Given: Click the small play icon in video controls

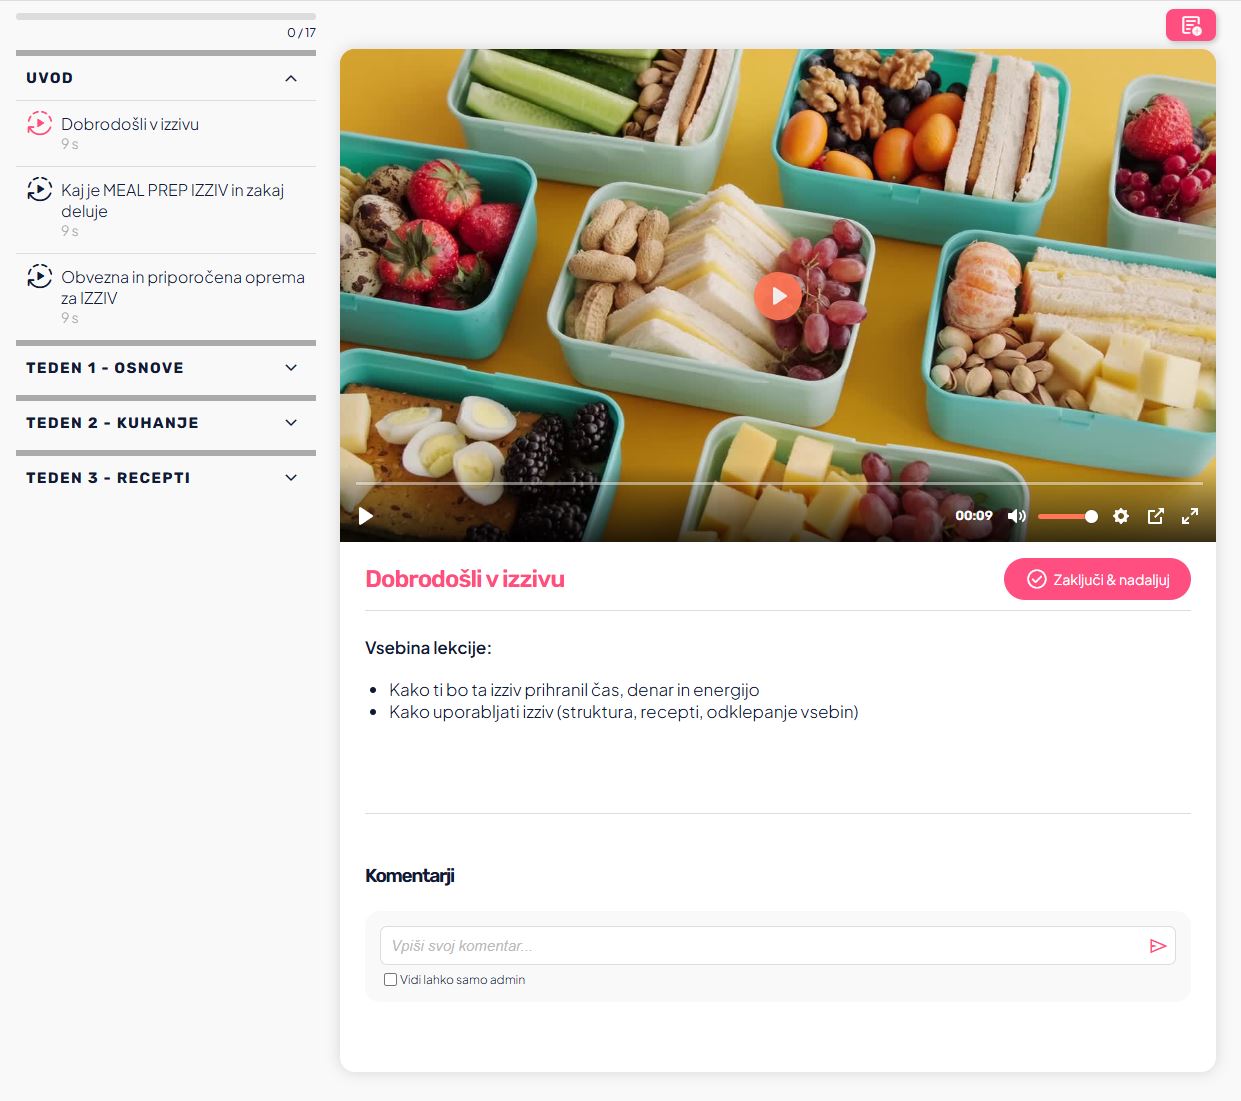Looking at the screenshot, I should (x=366, y=516).
